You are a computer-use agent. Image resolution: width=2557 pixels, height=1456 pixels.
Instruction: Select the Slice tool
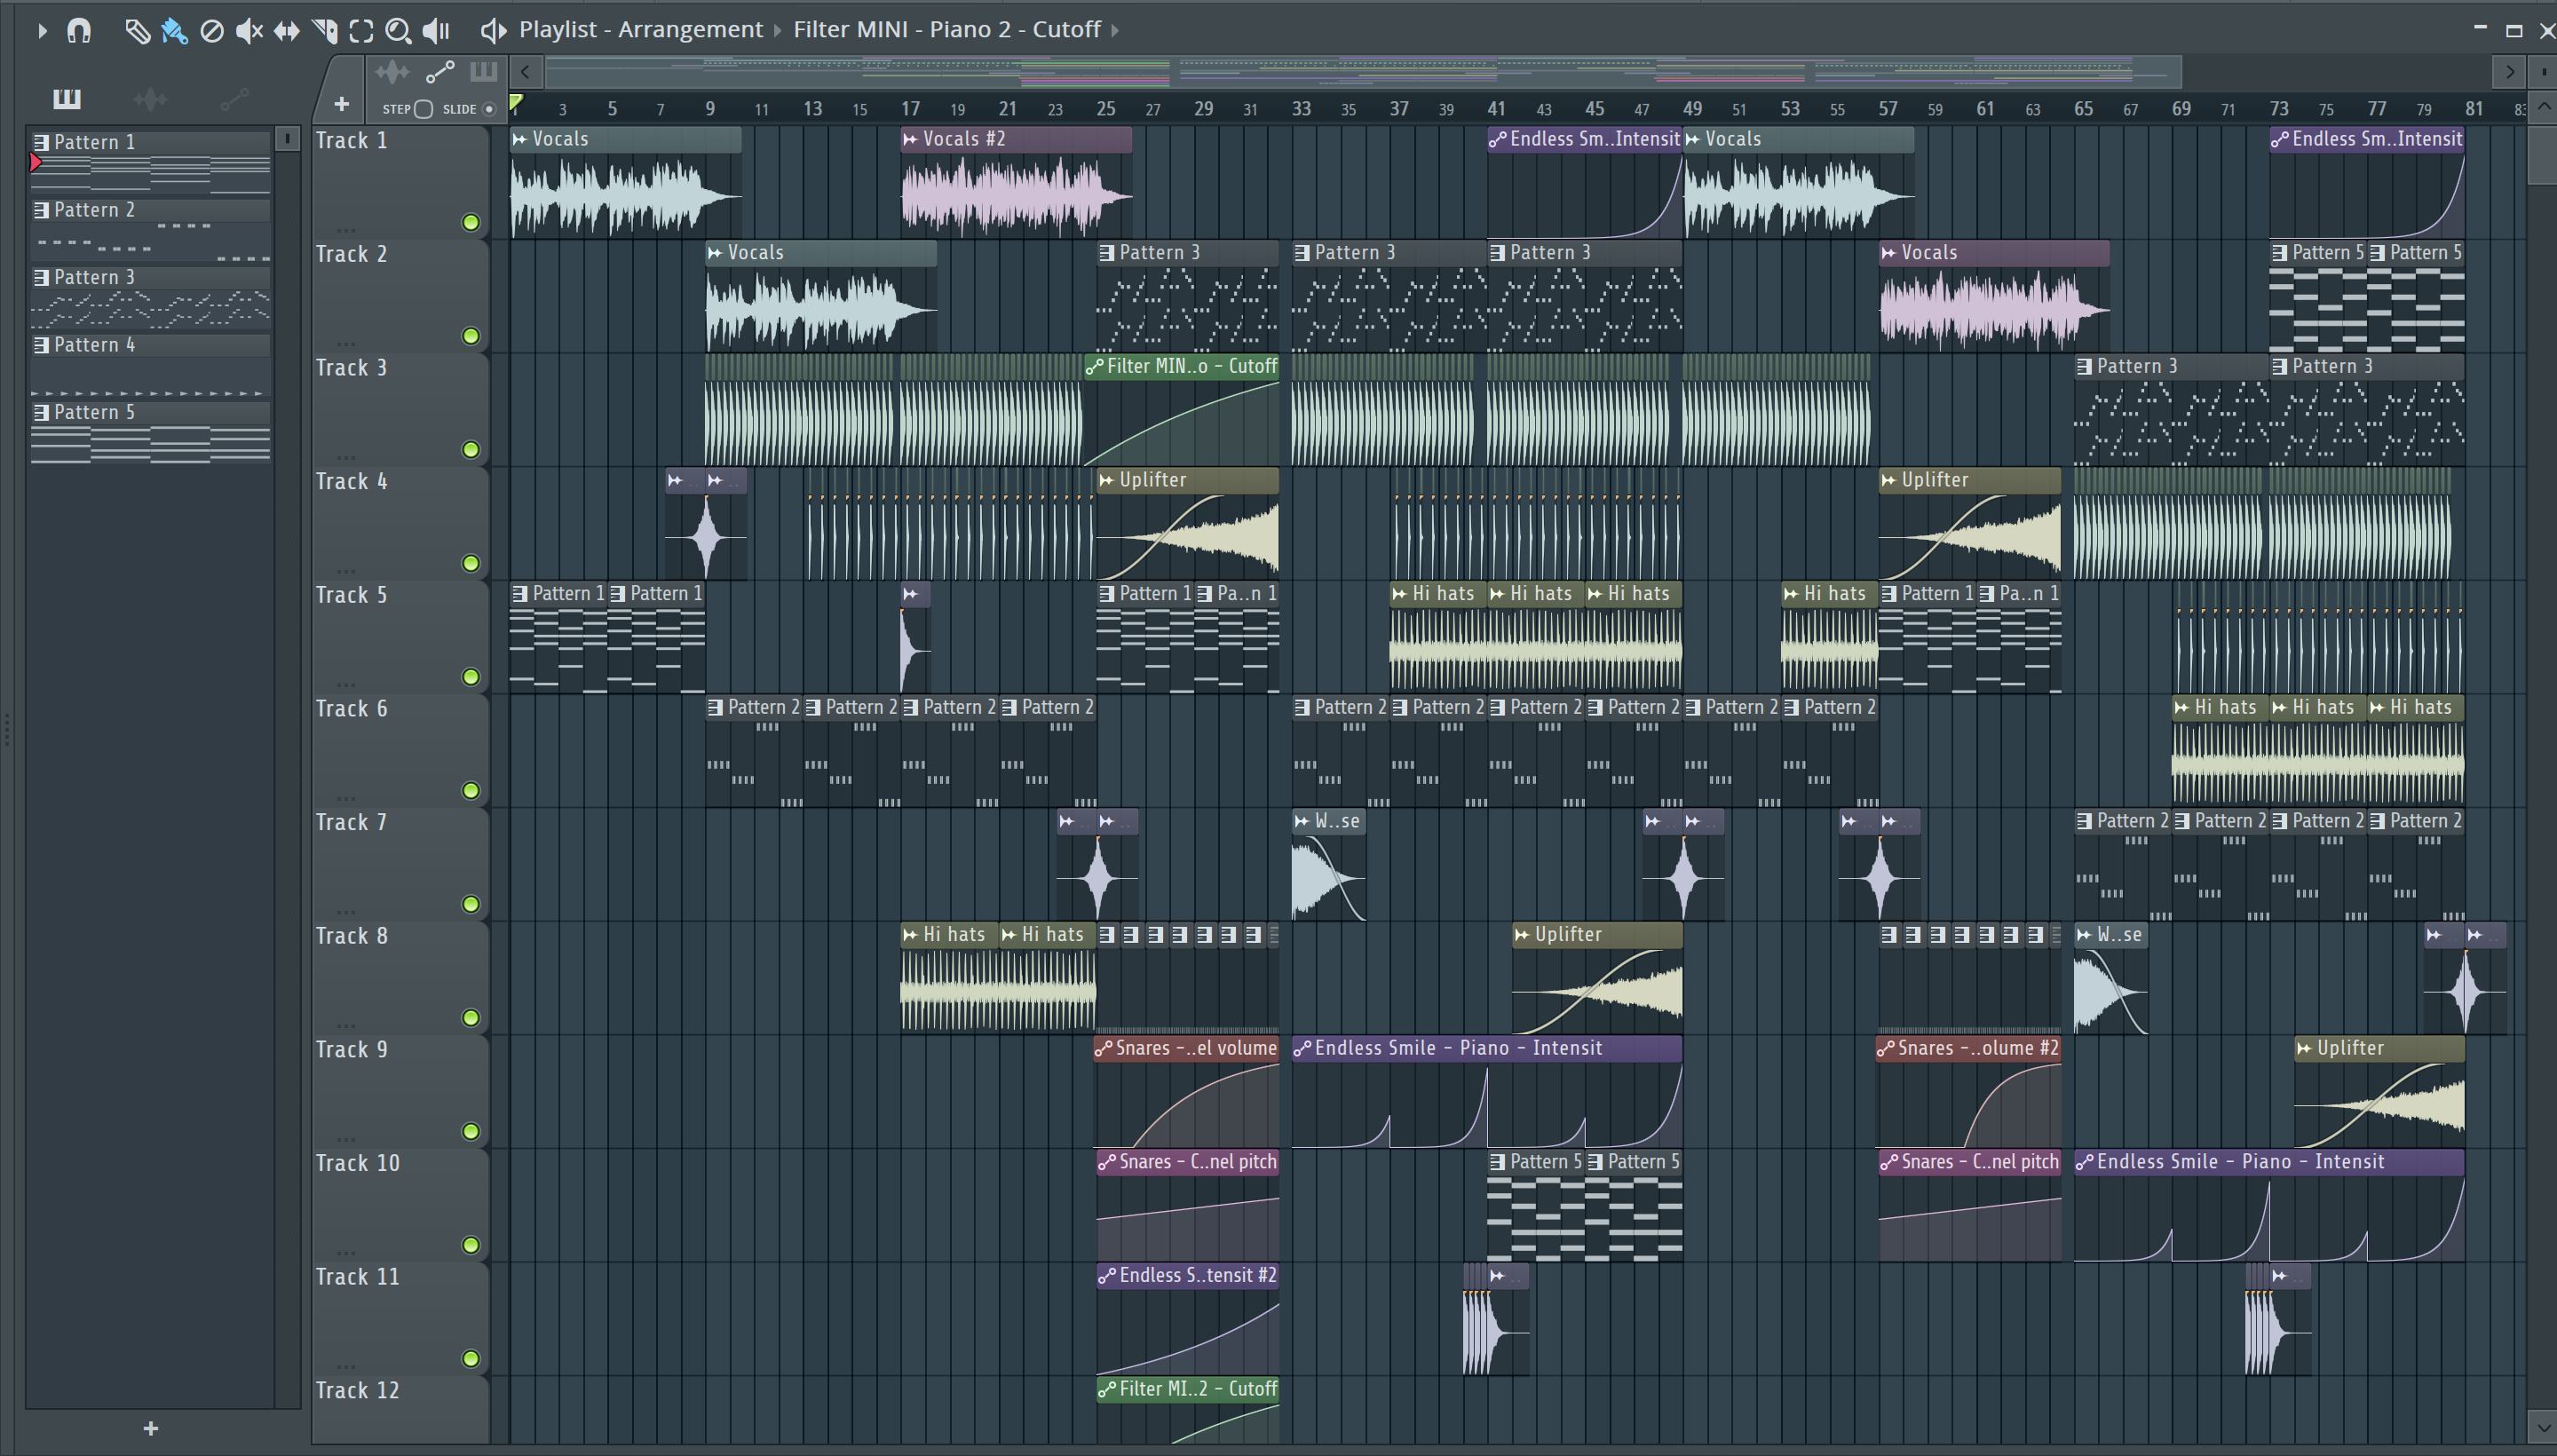point(325,31)
